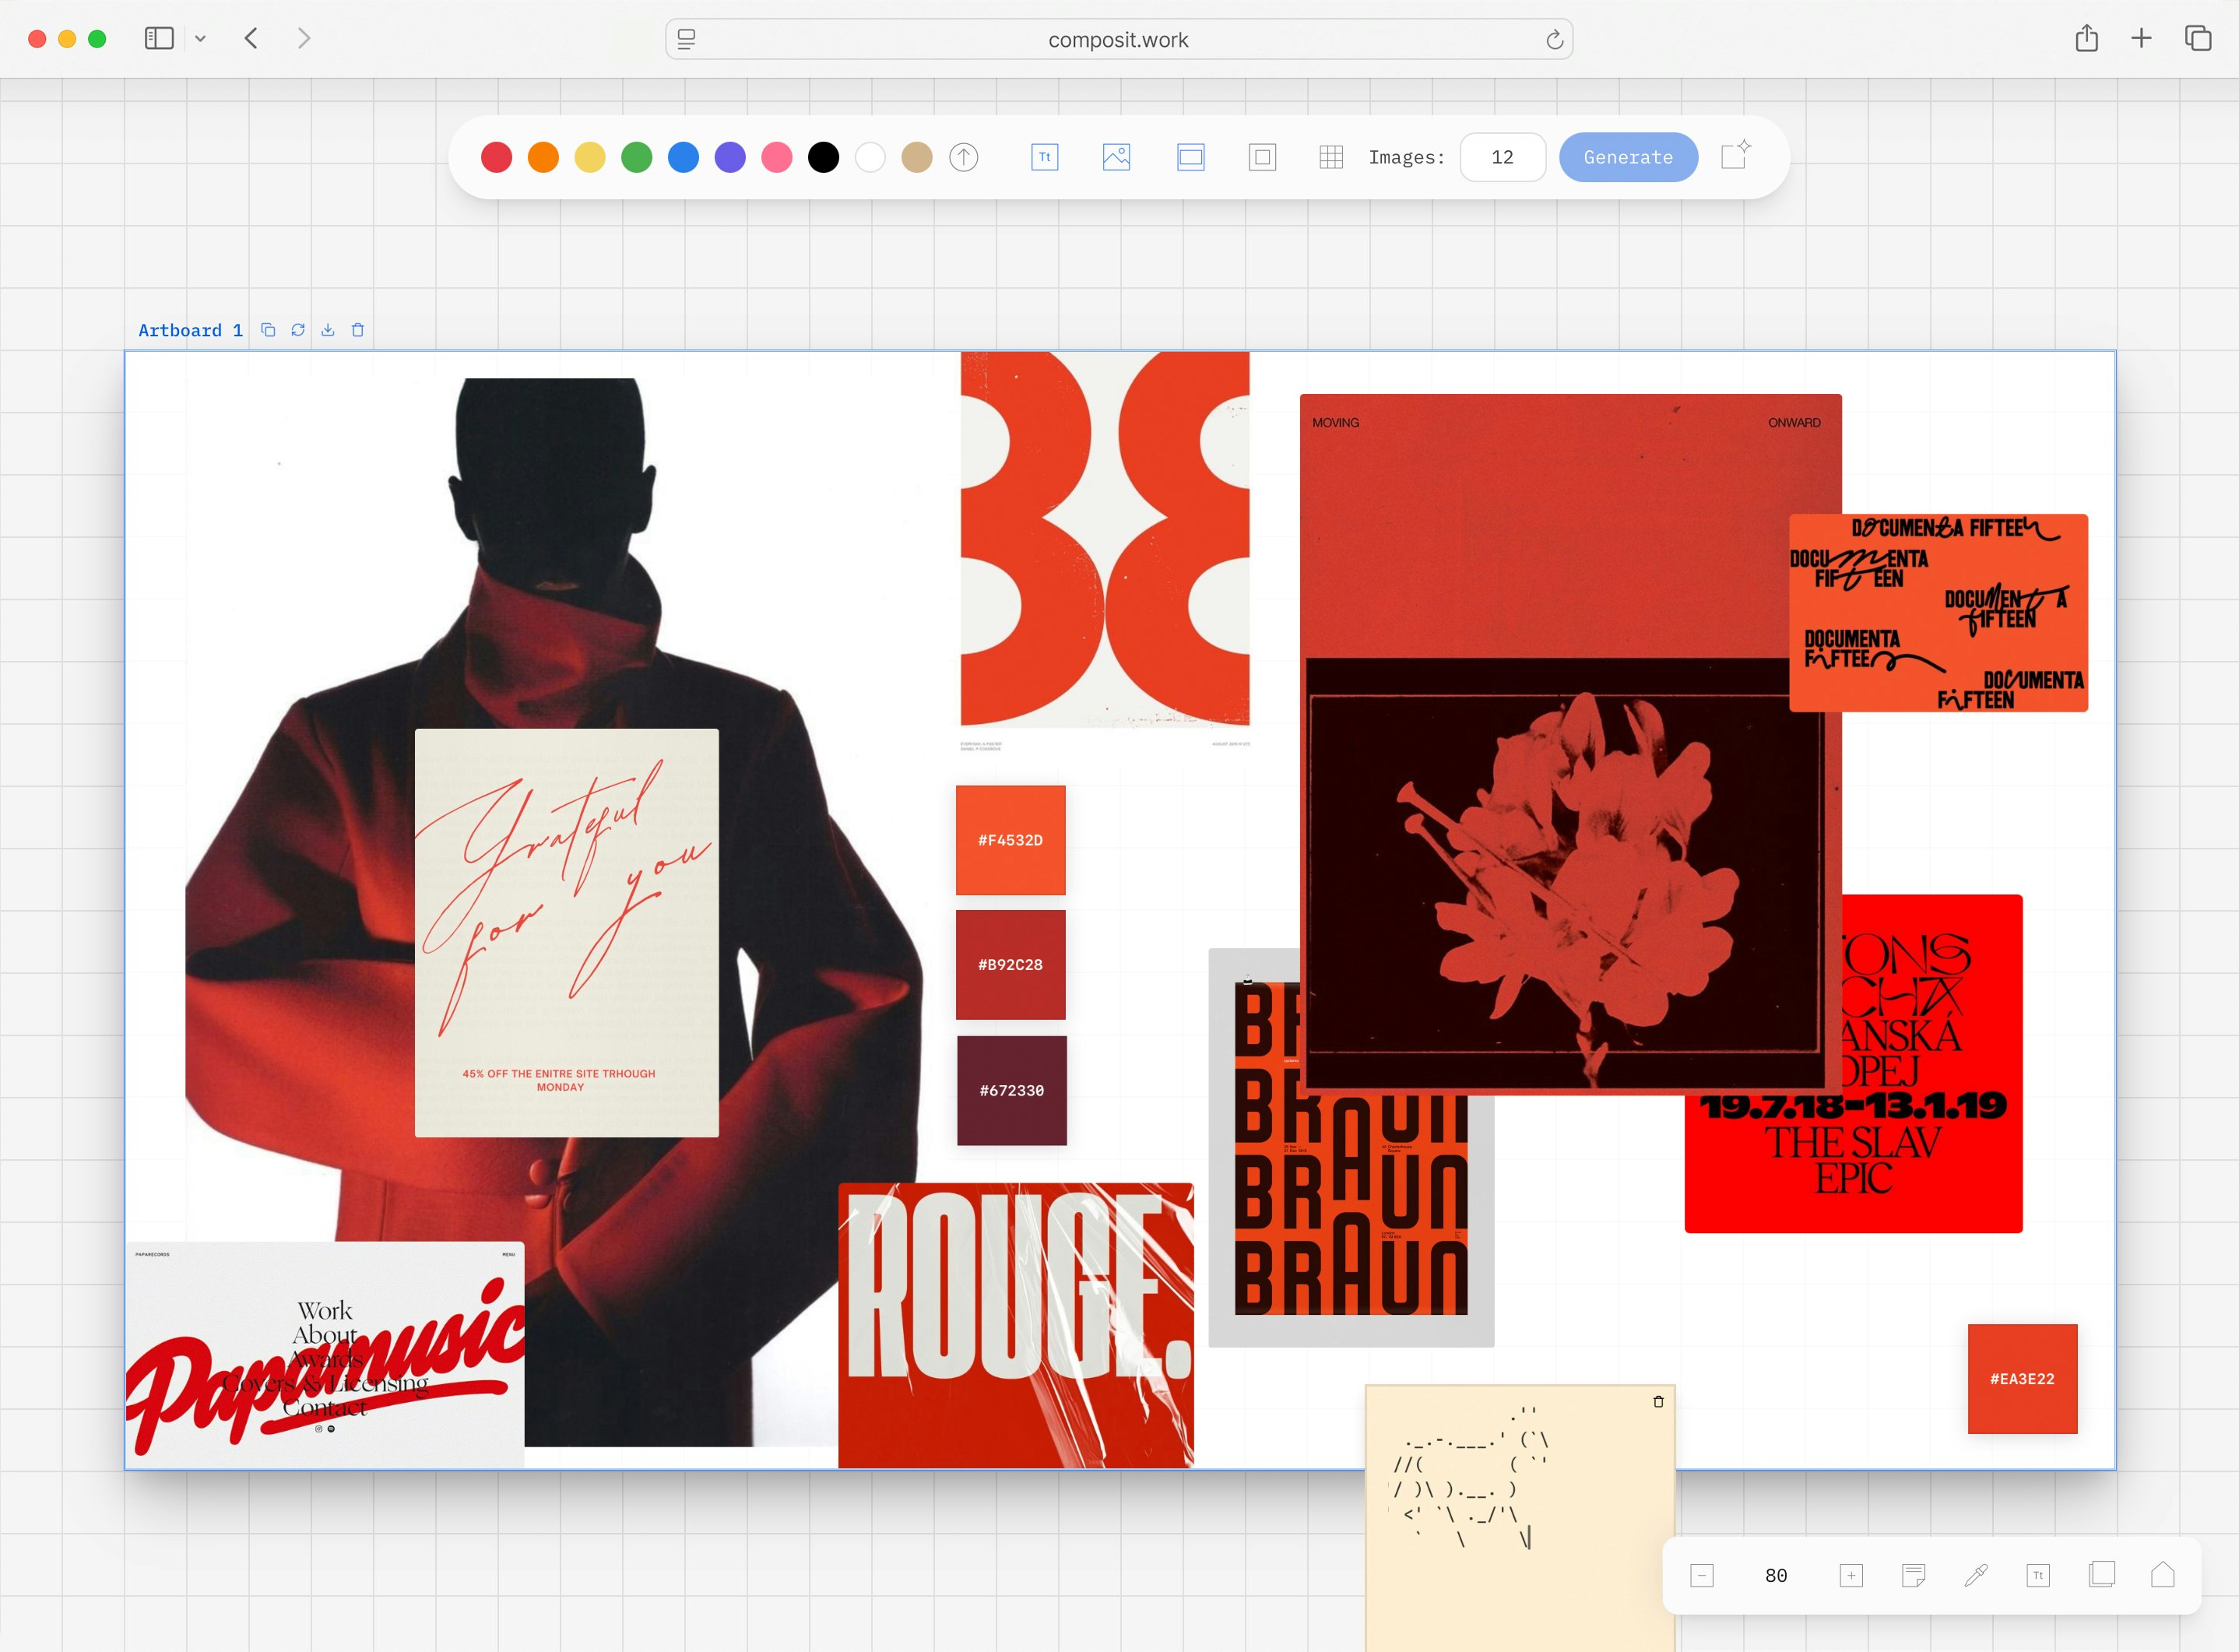Screen dimensions: 2239x1652
Task: Select the #B92C28 color swatch
Action: (1011, 965)
